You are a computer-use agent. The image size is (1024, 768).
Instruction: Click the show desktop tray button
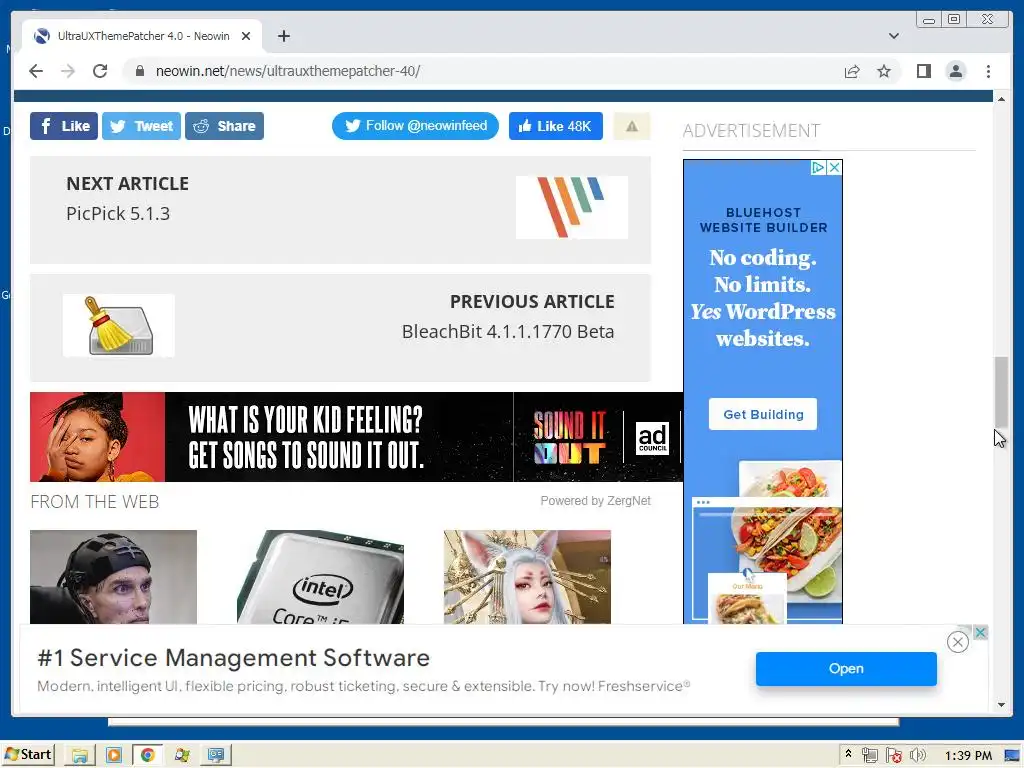(x=1012, y=756)
